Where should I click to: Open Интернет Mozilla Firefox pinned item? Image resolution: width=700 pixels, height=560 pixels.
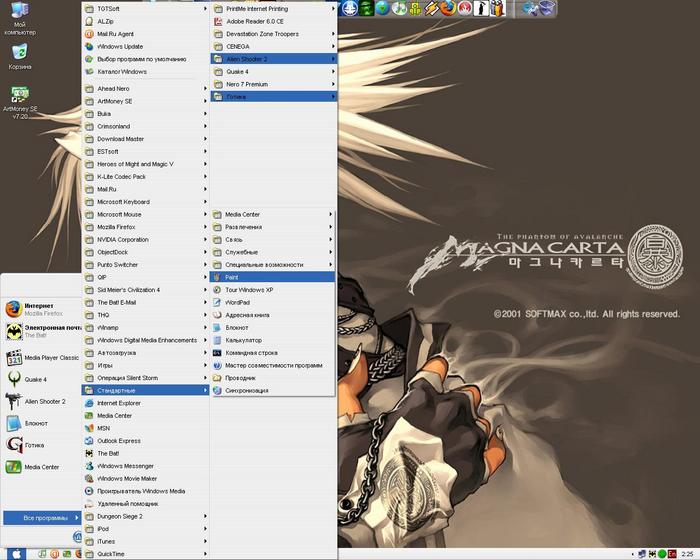(x=42, y=309)
